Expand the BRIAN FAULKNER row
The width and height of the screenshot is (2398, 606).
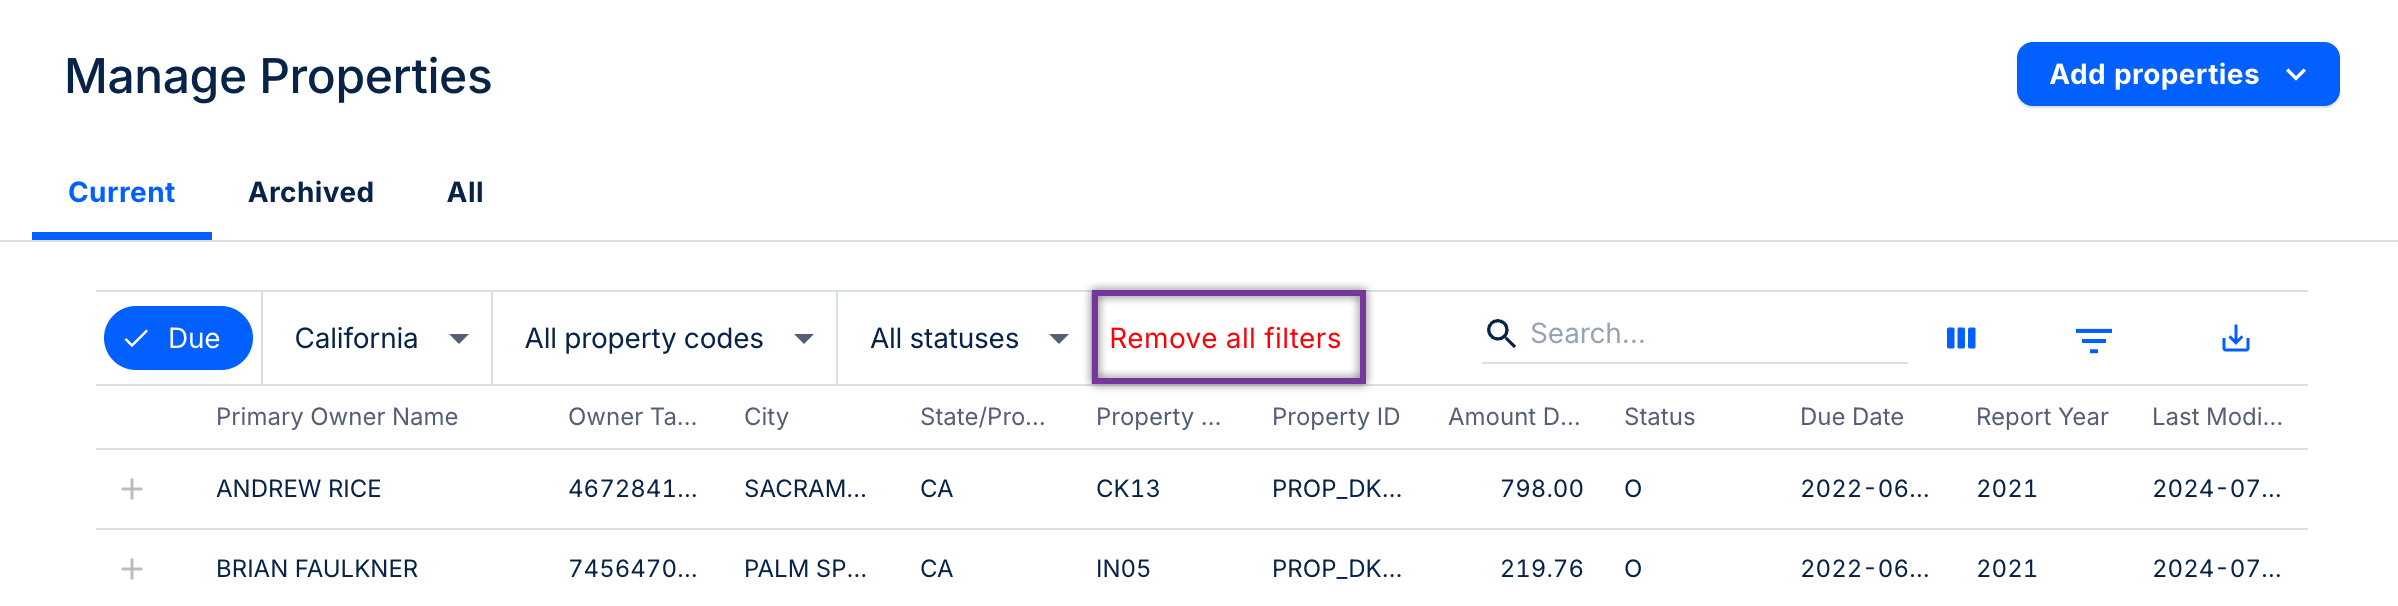[132, 569]
